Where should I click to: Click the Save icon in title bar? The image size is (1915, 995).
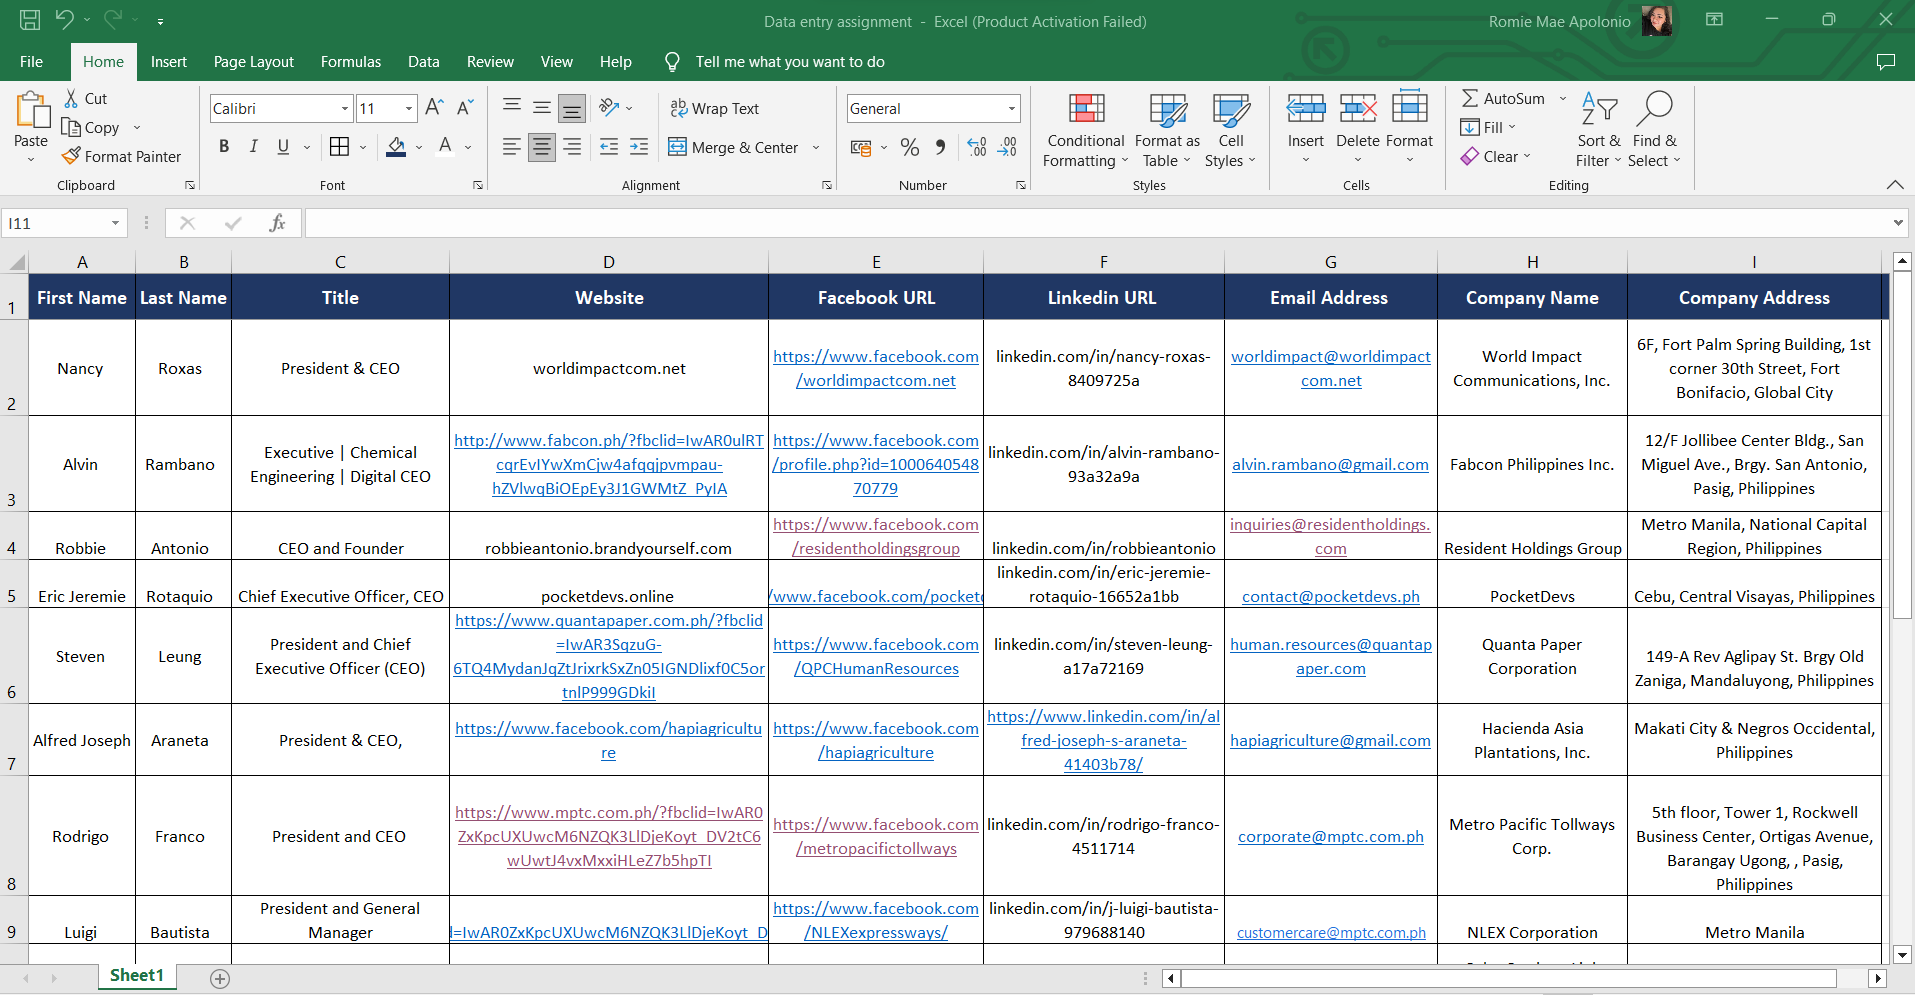coord(30,20)
